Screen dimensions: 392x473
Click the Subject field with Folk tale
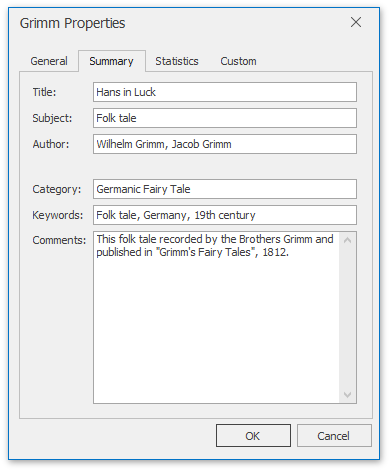pos(225,118)
